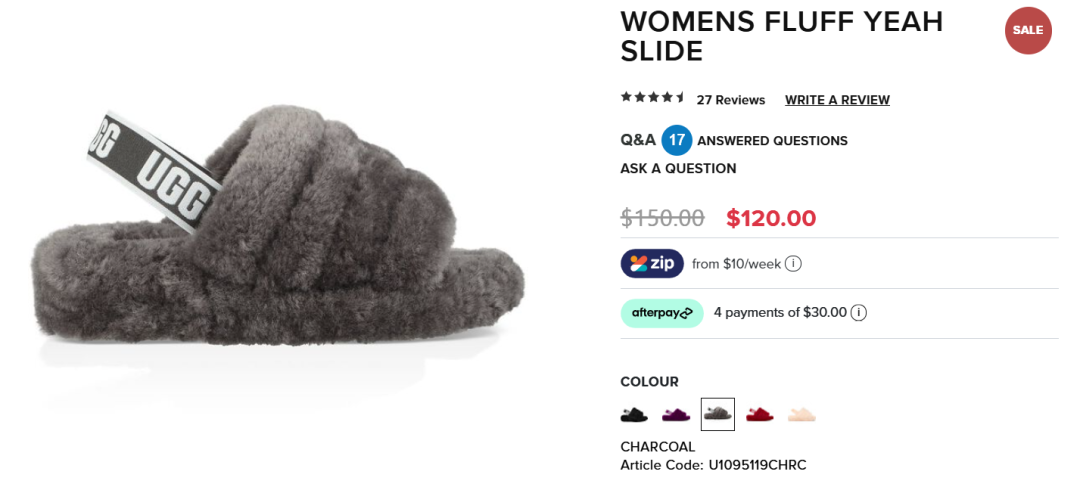Image resolution: width=1080 pixels, height=487 pixels.
Task: Click the article code U1095119CHRC text
Action: coord(714,465)
